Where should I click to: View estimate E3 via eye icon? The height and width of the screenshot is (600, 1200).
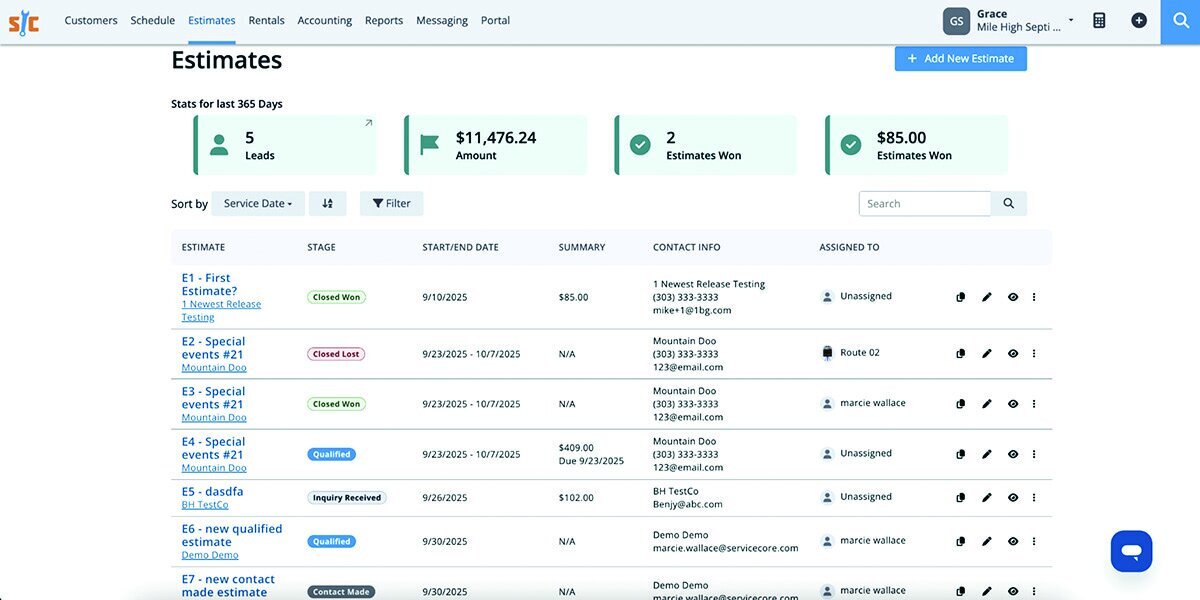click(x=1013, y=404)
